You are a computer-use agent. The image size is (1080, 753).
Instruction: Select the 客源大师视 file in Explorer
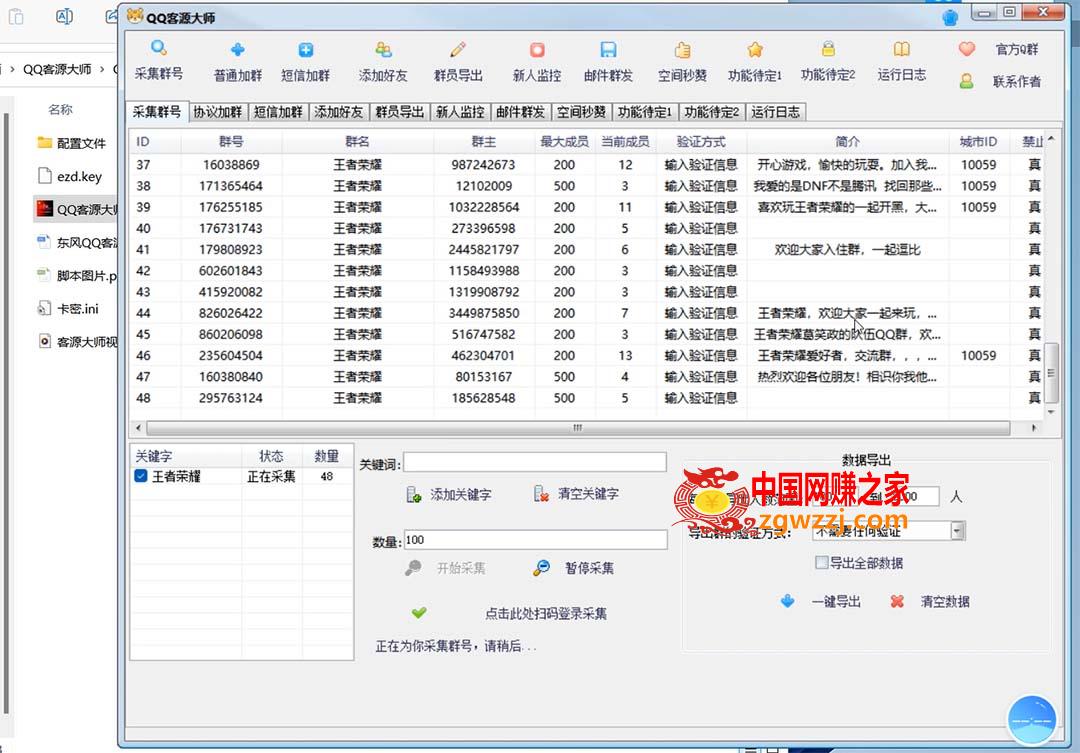point(77,342)
